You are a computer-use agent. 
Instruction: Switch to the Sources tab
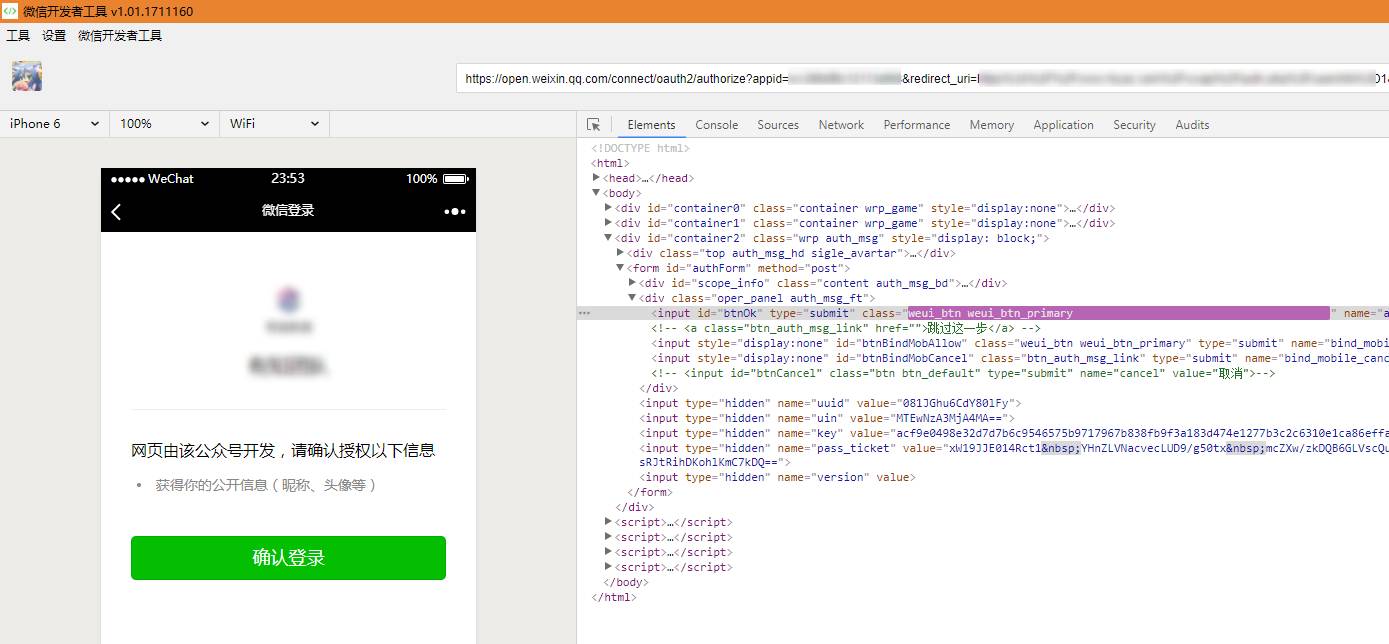coord(778,125)
